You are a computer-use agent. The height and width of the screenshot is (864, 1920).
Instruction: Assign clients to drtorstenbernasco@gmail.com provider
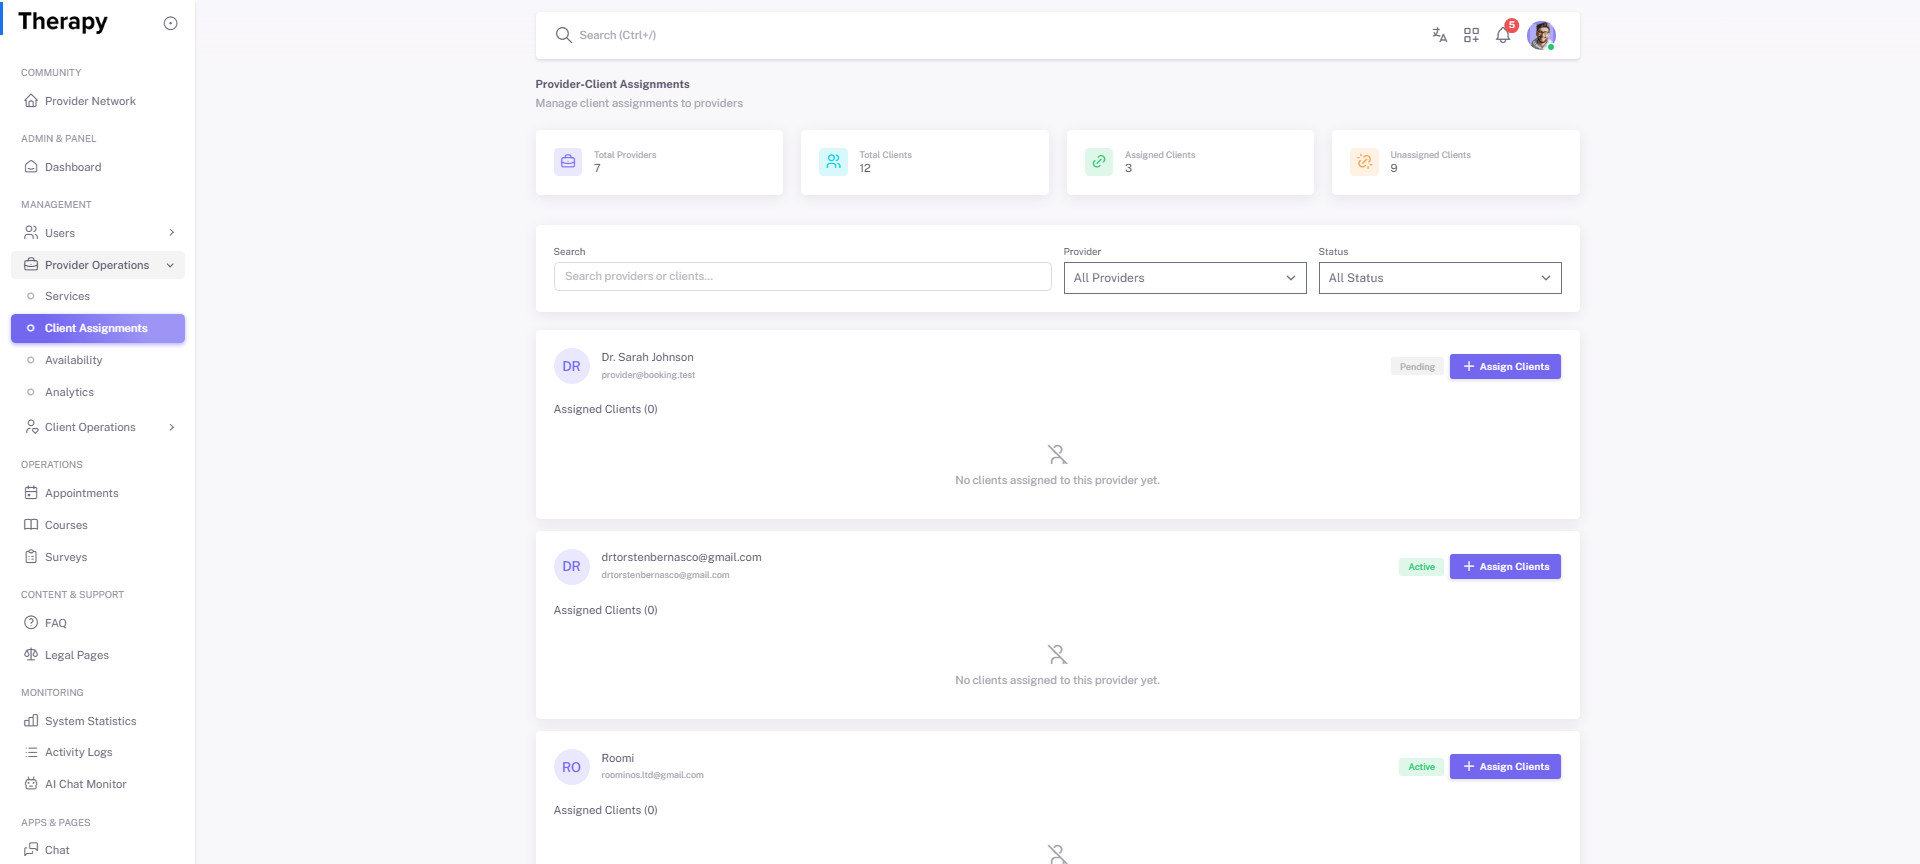(x=1505, y=567)
